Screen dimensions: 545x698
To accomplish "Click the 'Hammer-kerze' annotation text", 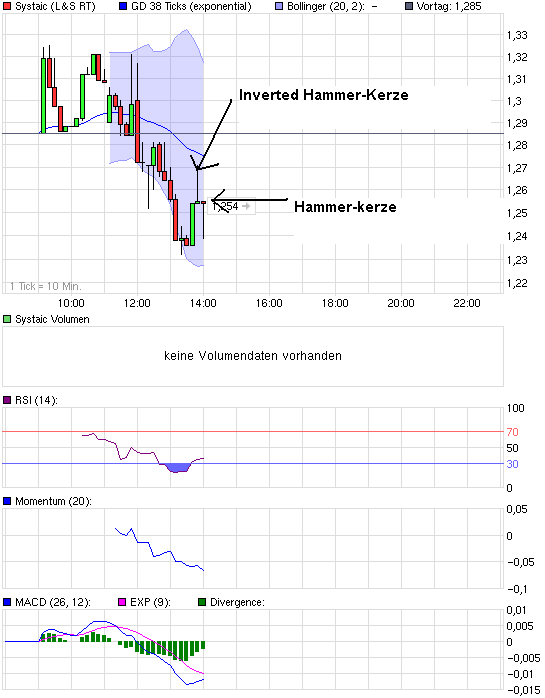I will click(x=345, y=207).
